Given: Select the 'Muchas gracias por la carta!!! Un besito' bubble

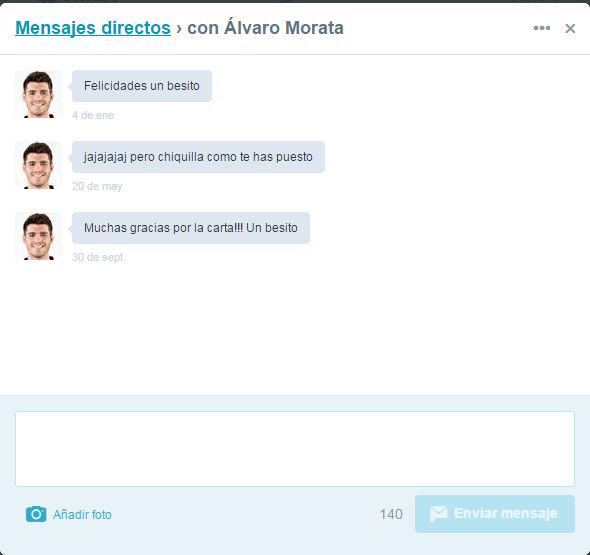Looking at the screenshot, I should pos(191,228).
